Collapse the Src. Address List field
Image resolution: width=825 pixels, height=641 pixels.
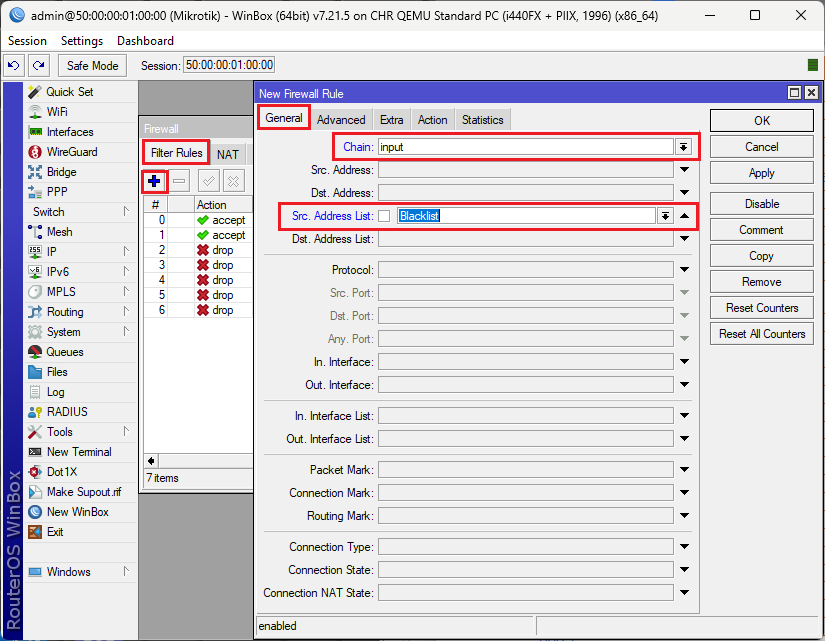(685, 216)
